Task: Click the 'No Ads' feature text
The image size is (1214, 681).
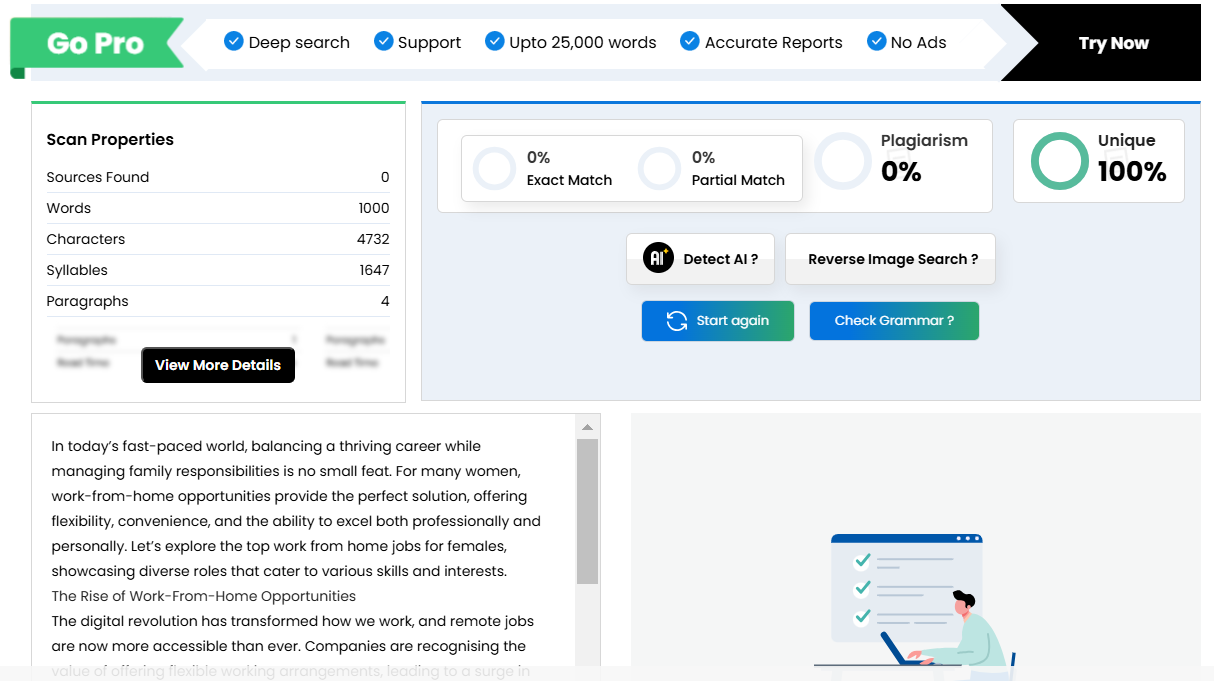Action: pos(918,42)
